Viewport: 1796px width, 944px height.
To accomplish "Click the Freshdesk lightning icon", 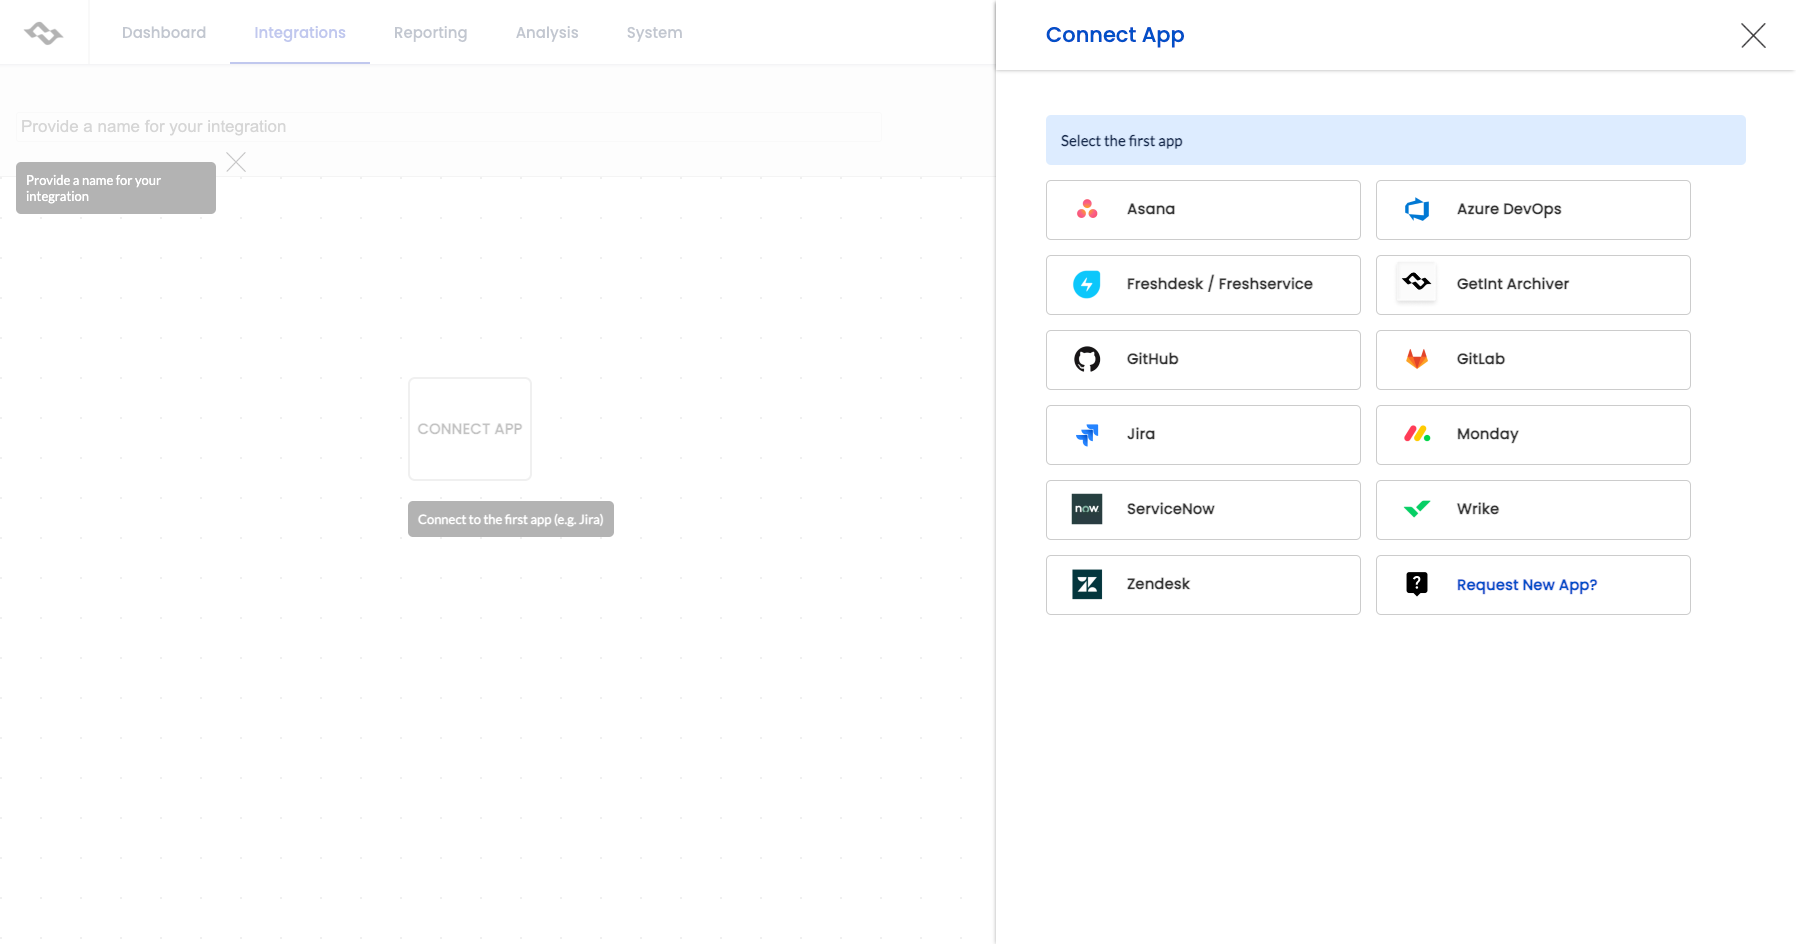I will [1087, 284].
